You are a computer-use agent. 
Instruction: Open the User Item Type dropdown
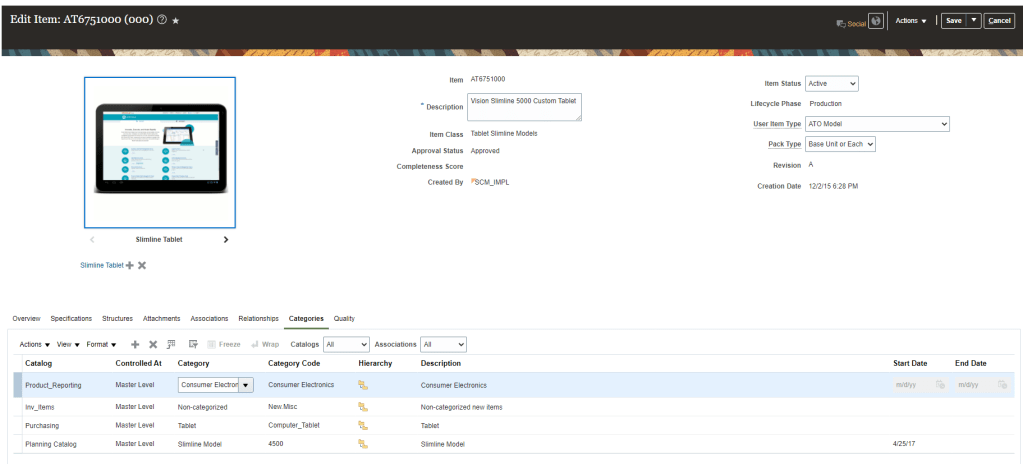[877, 124]
